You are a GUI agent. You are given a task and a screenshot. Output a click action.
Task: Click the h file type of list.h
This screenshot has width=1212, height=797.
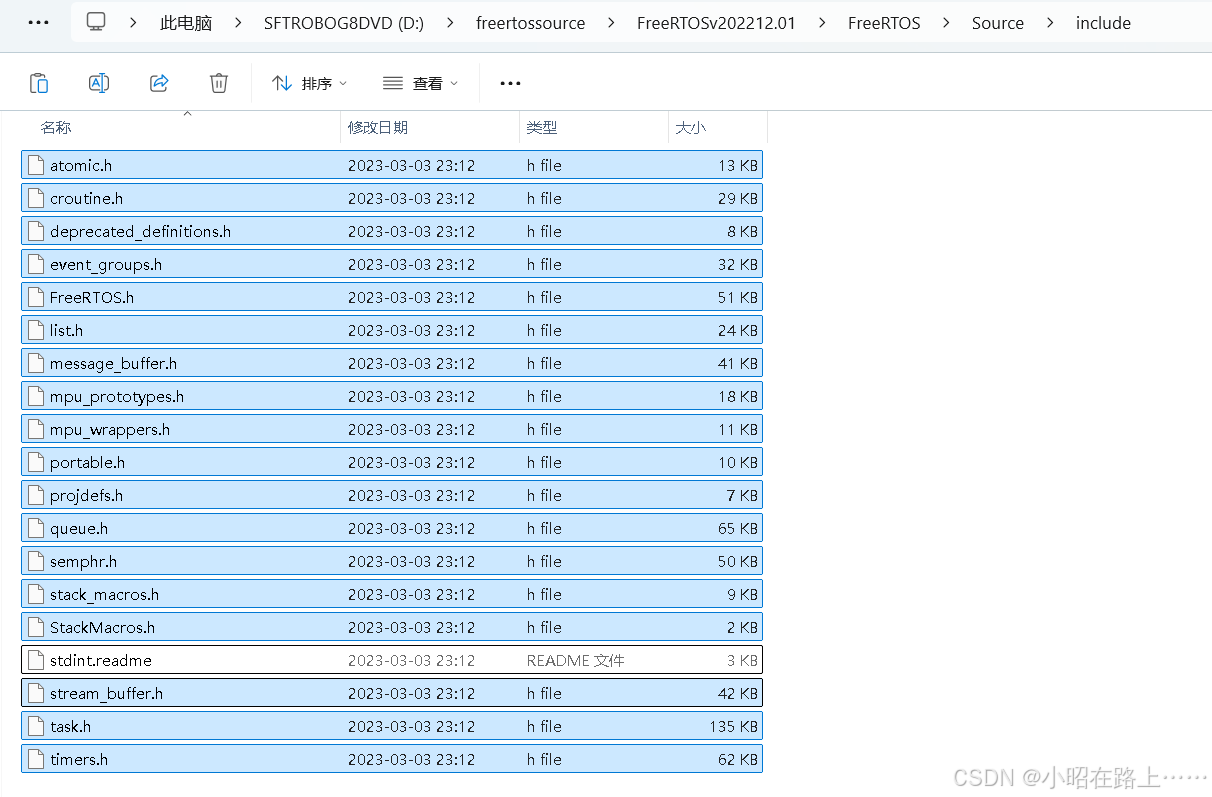[545, 330]
